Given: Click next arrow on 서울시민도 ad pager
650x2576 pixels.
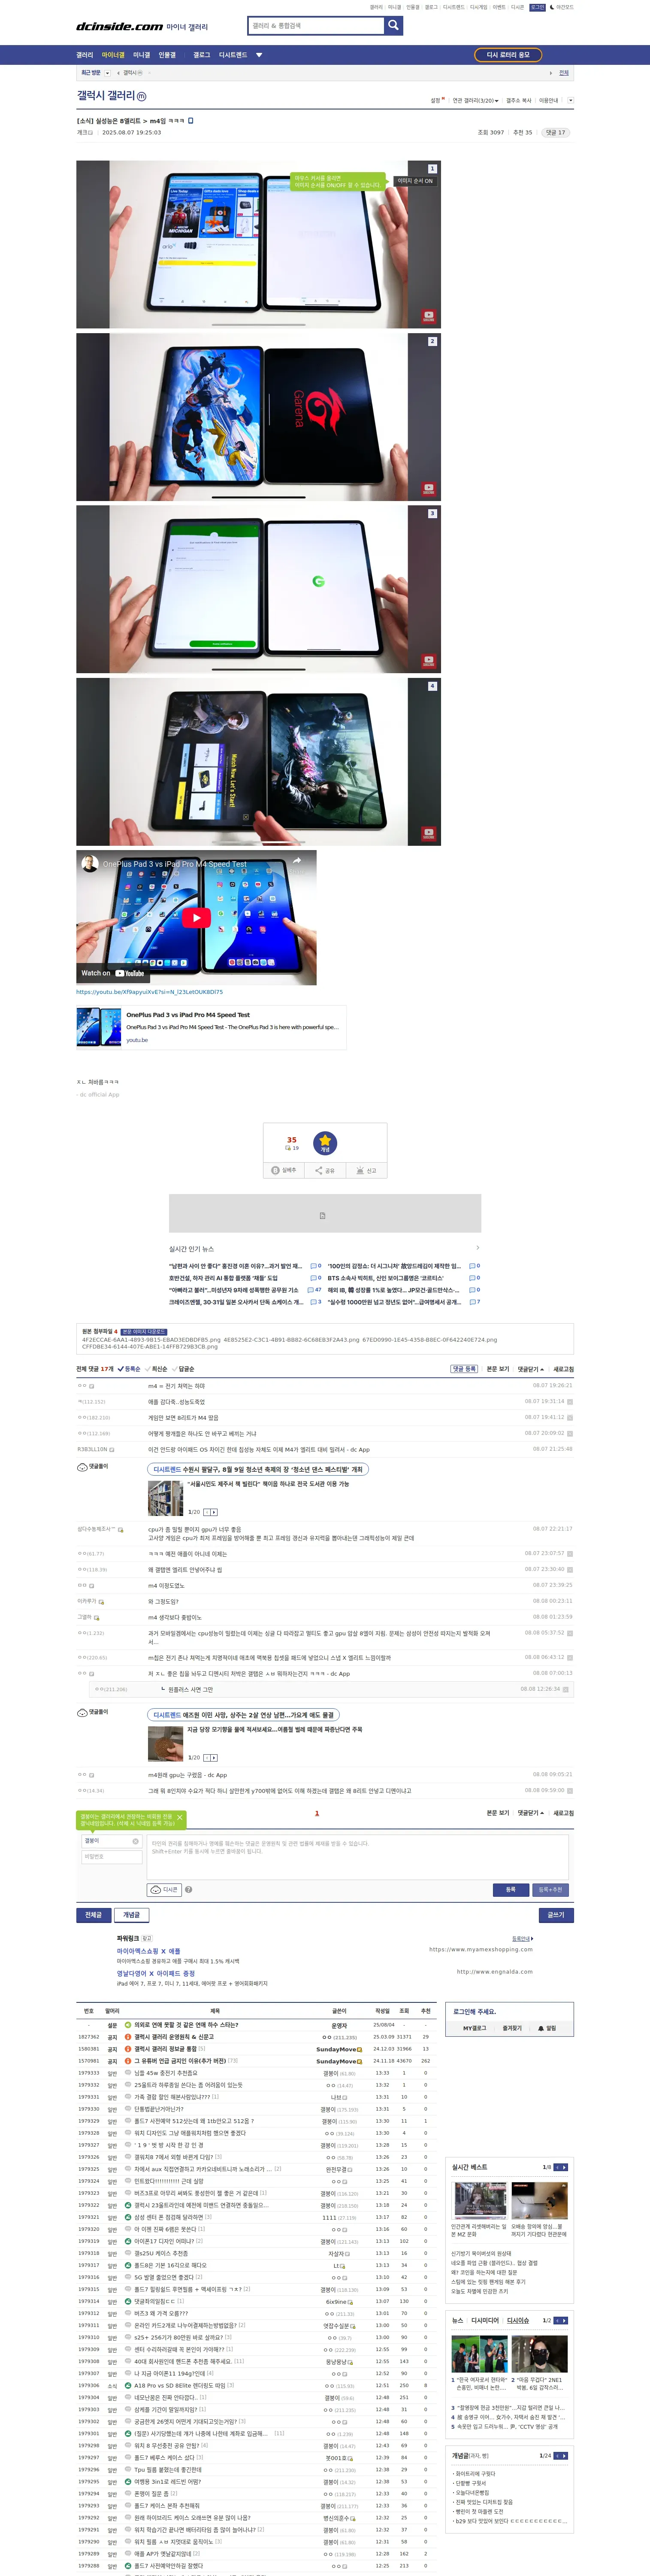Looking at the screenshot, I should pyautogui.click(x=214, y=1512).
